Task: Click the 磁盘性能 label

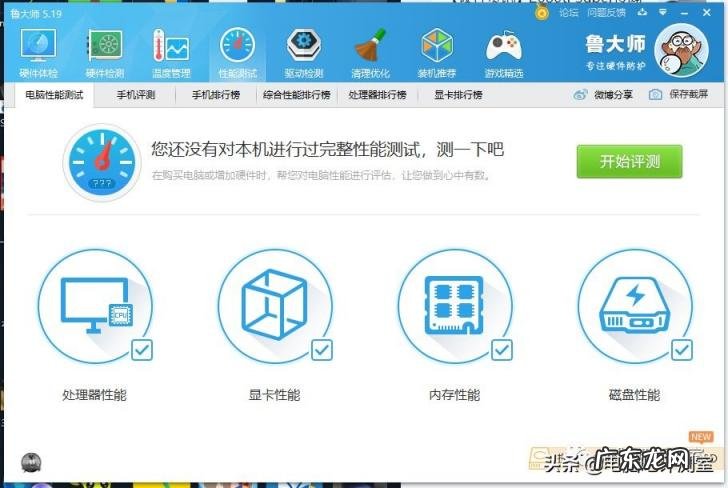Action: tap(634, 395)
